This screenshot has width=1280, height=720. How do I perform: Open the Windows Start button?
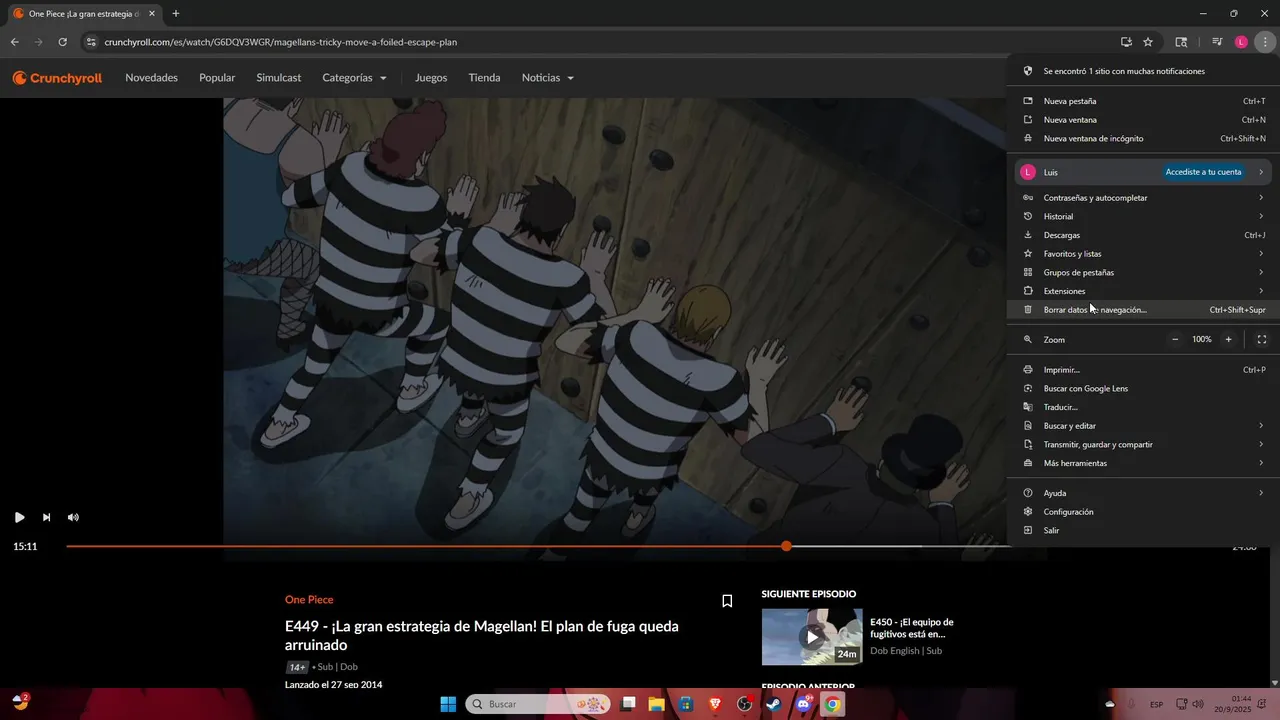tap(448, 704)
